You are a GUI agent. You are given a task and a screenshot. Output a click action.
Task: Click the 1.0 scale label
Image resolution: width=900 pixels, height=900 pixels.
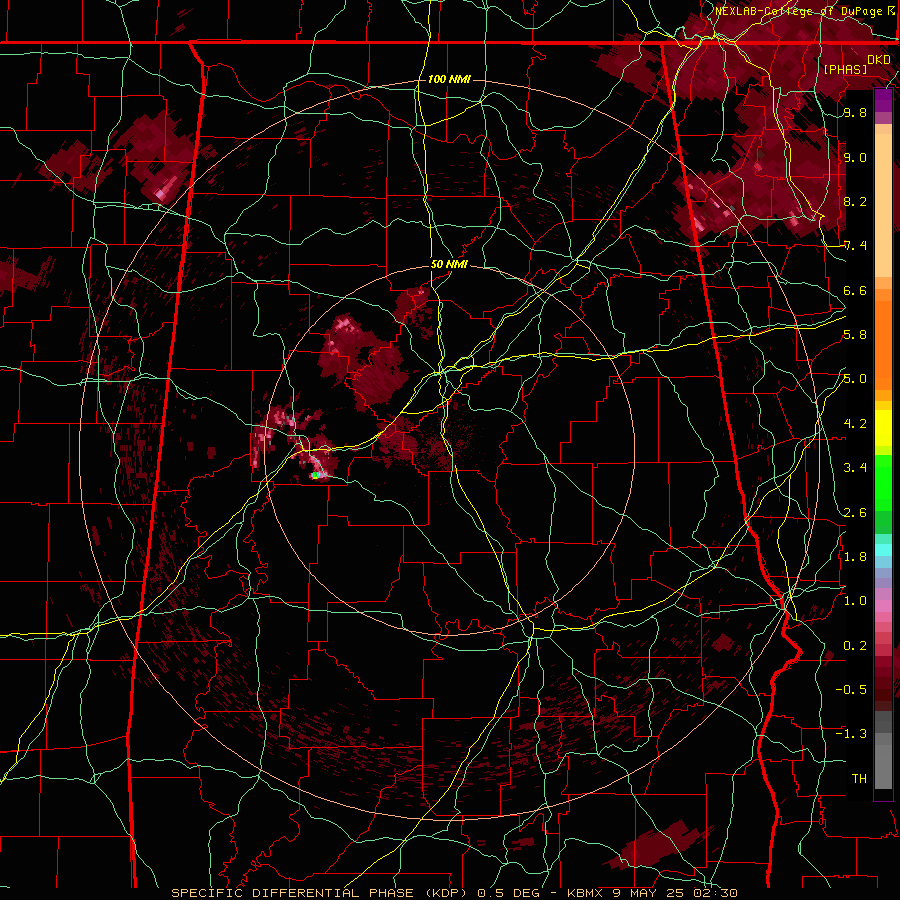tap(855, 601)
